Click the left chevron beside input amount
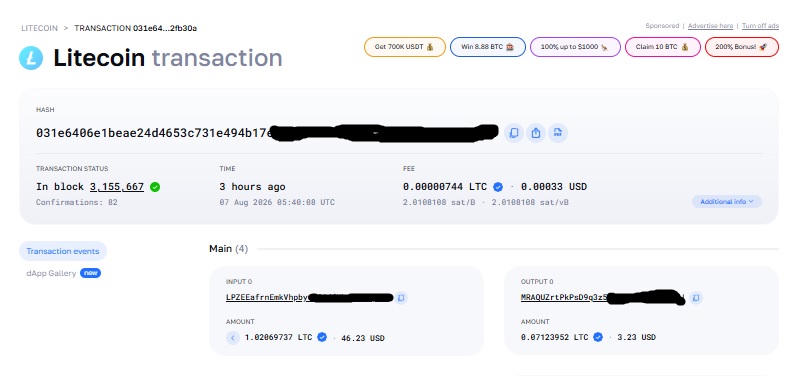Viewport: 797px width, 376px height. coord(233,338)
